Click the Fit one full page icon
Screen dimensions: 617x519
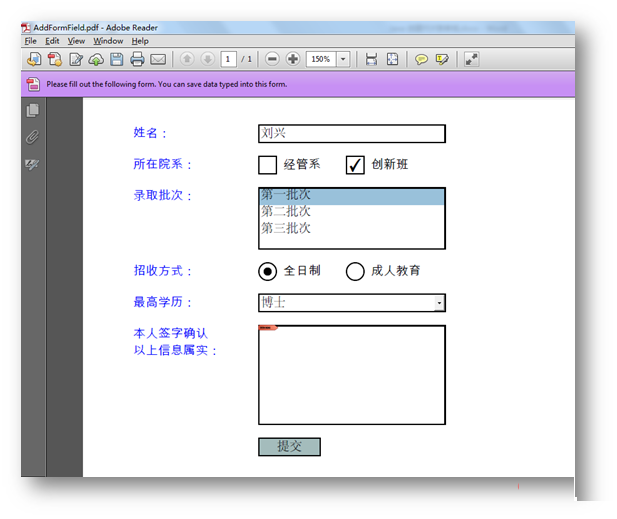(392, 59)
